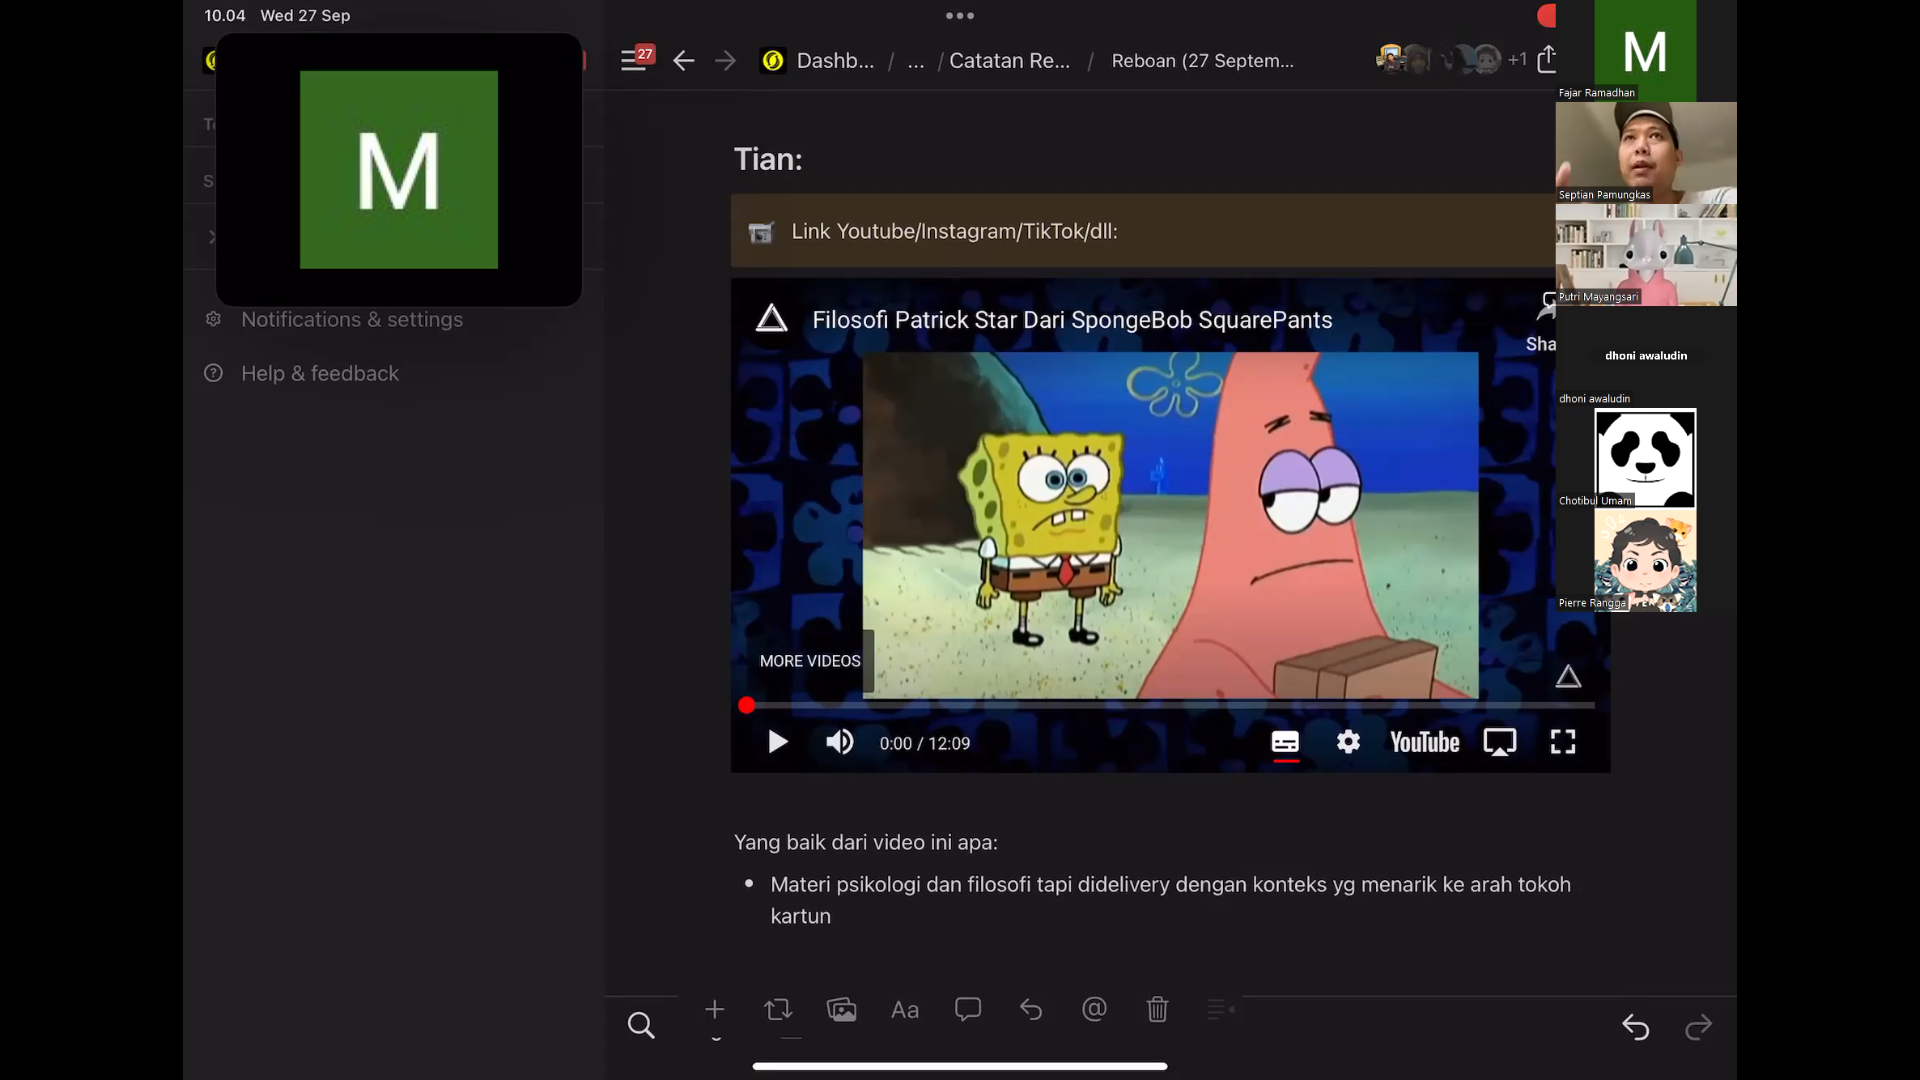This screenshot has width=1920, height=1080.
Task: Undo with bottom right undo arrow
Action: coord(1636,1027)
